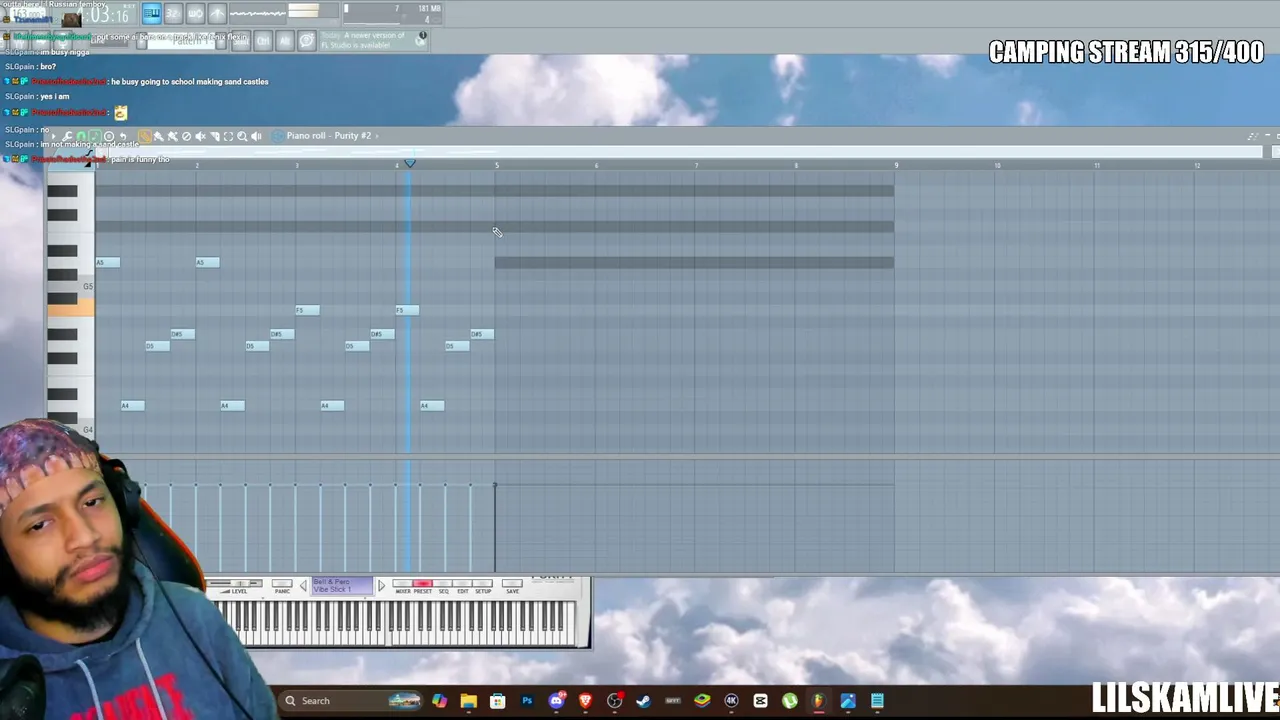Click the step sequencer button in top toolbar
The height and width of the screenshot is (720, 1280).
pyautogui.click(x=173, y=13)
